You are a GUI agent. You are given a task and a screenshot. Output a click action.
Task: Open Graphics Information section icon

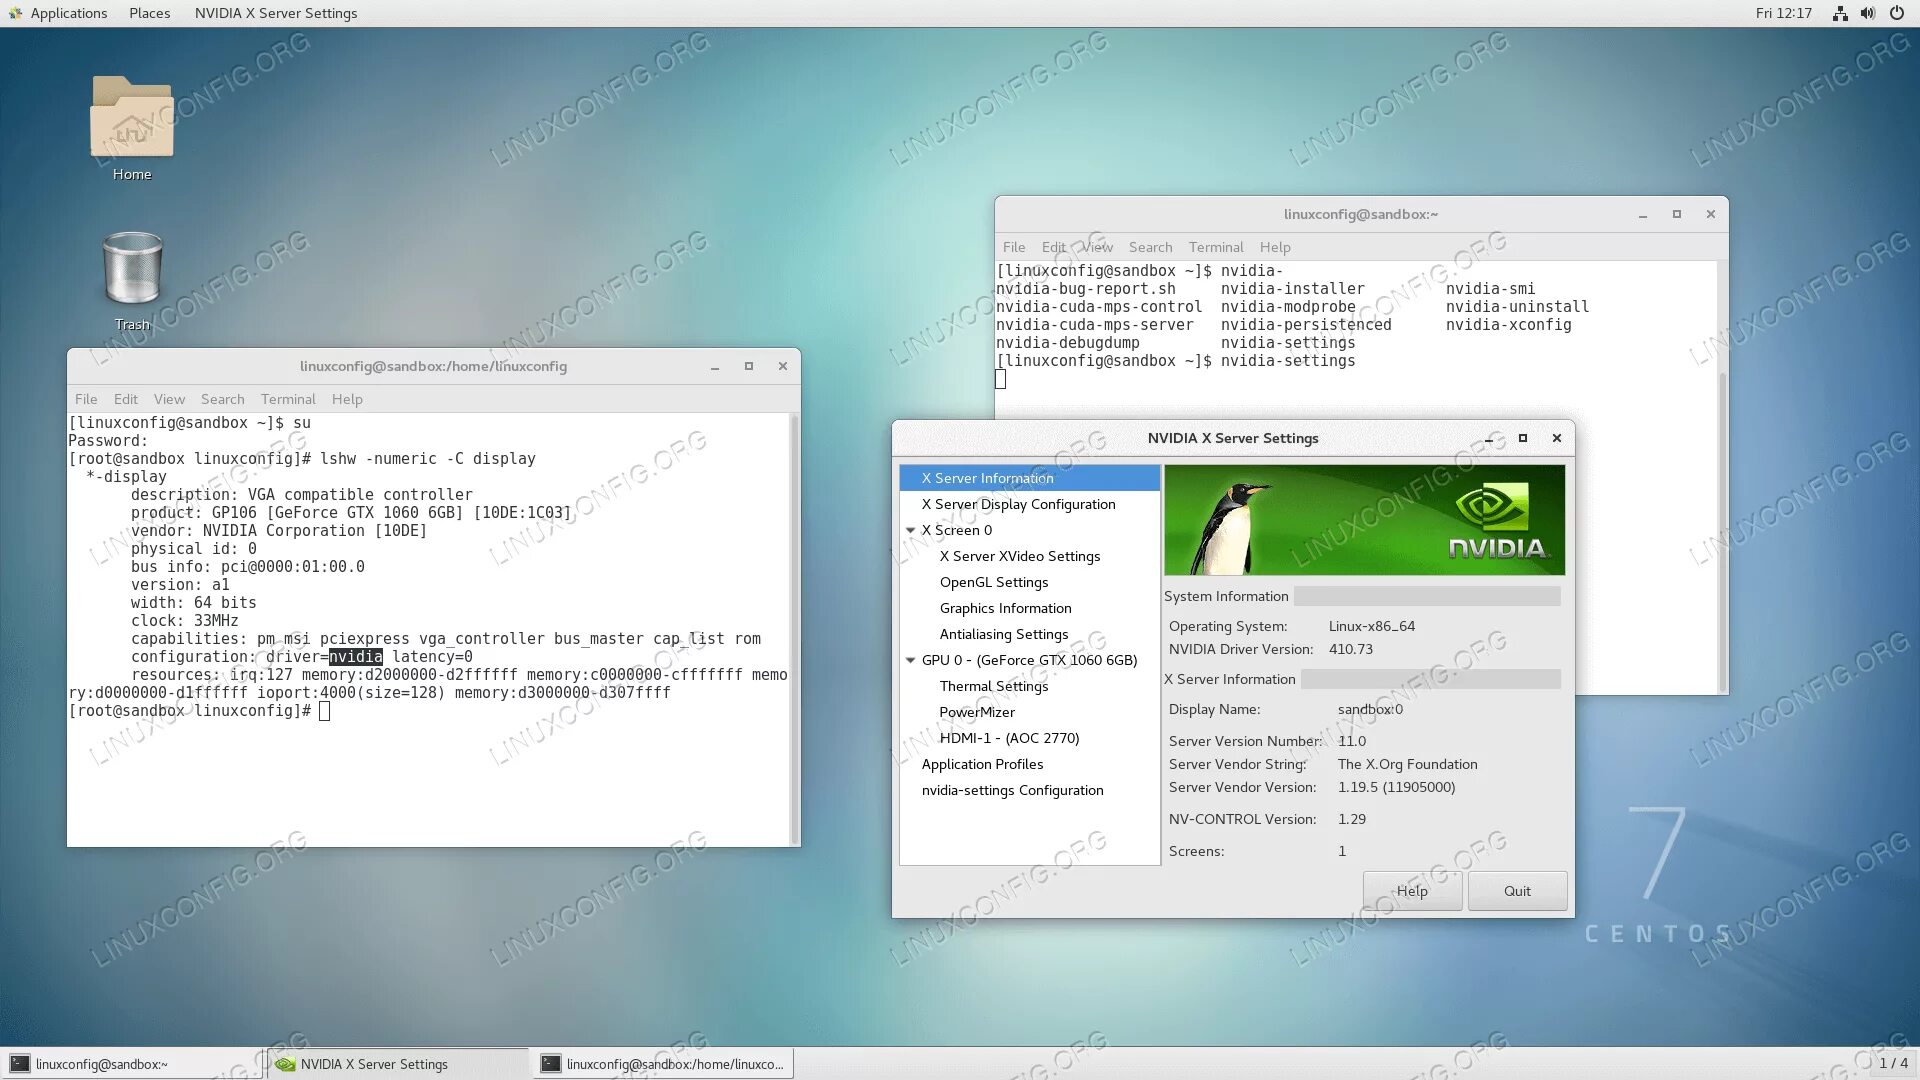tap(1005, 608)
